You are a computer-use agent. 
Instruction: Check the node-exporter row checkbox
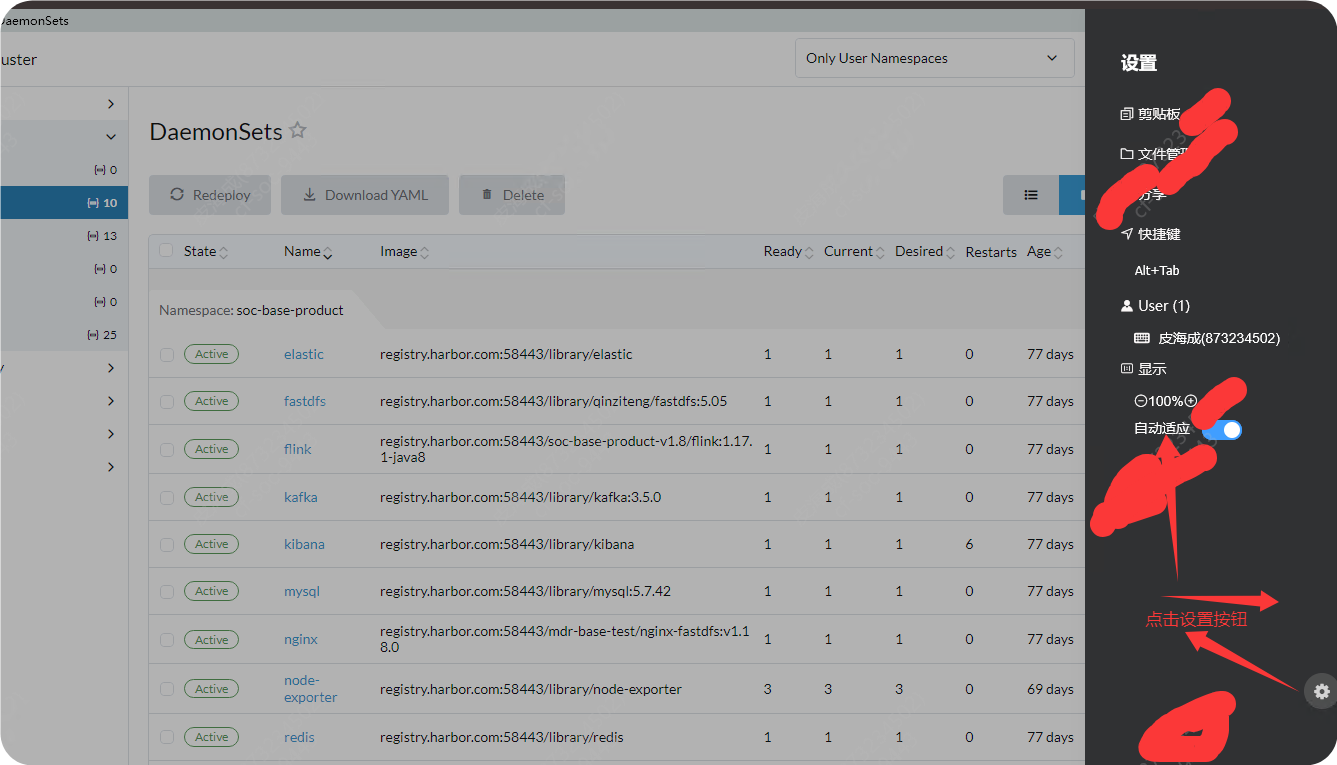point(167,689)
